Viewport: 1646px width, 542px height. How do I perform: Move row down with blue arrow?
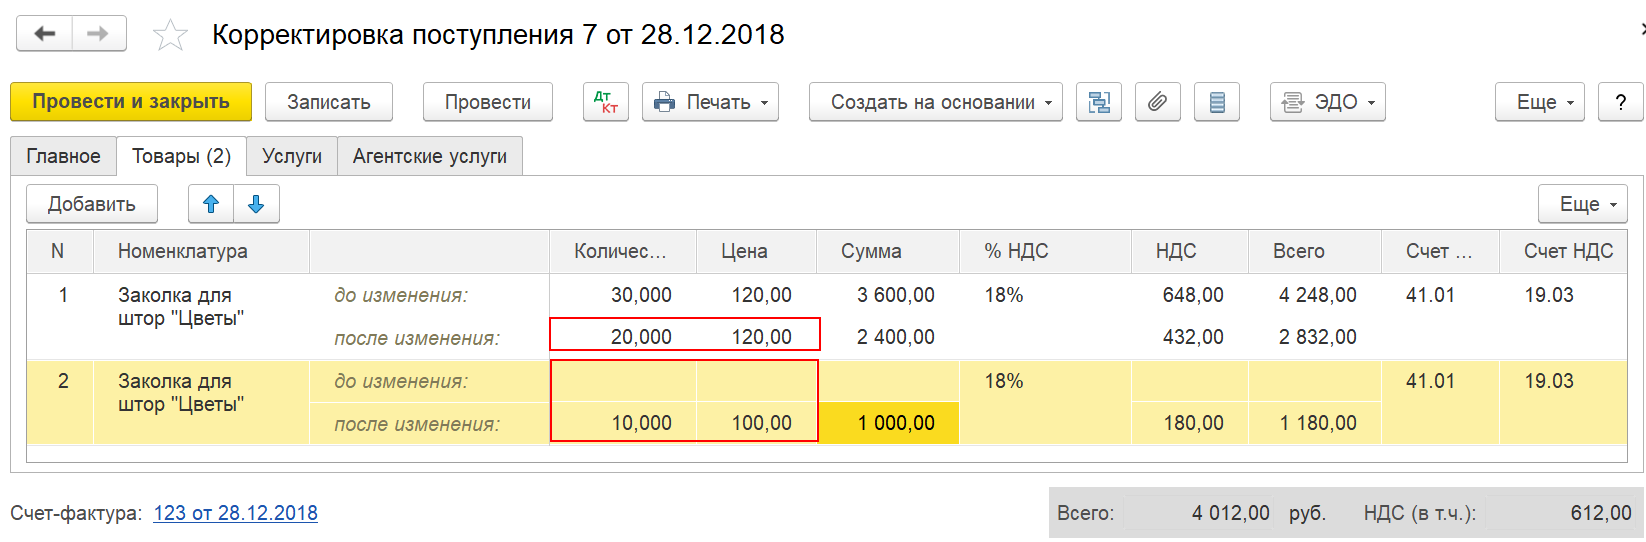pyautogui.click(x=256, y=204)
